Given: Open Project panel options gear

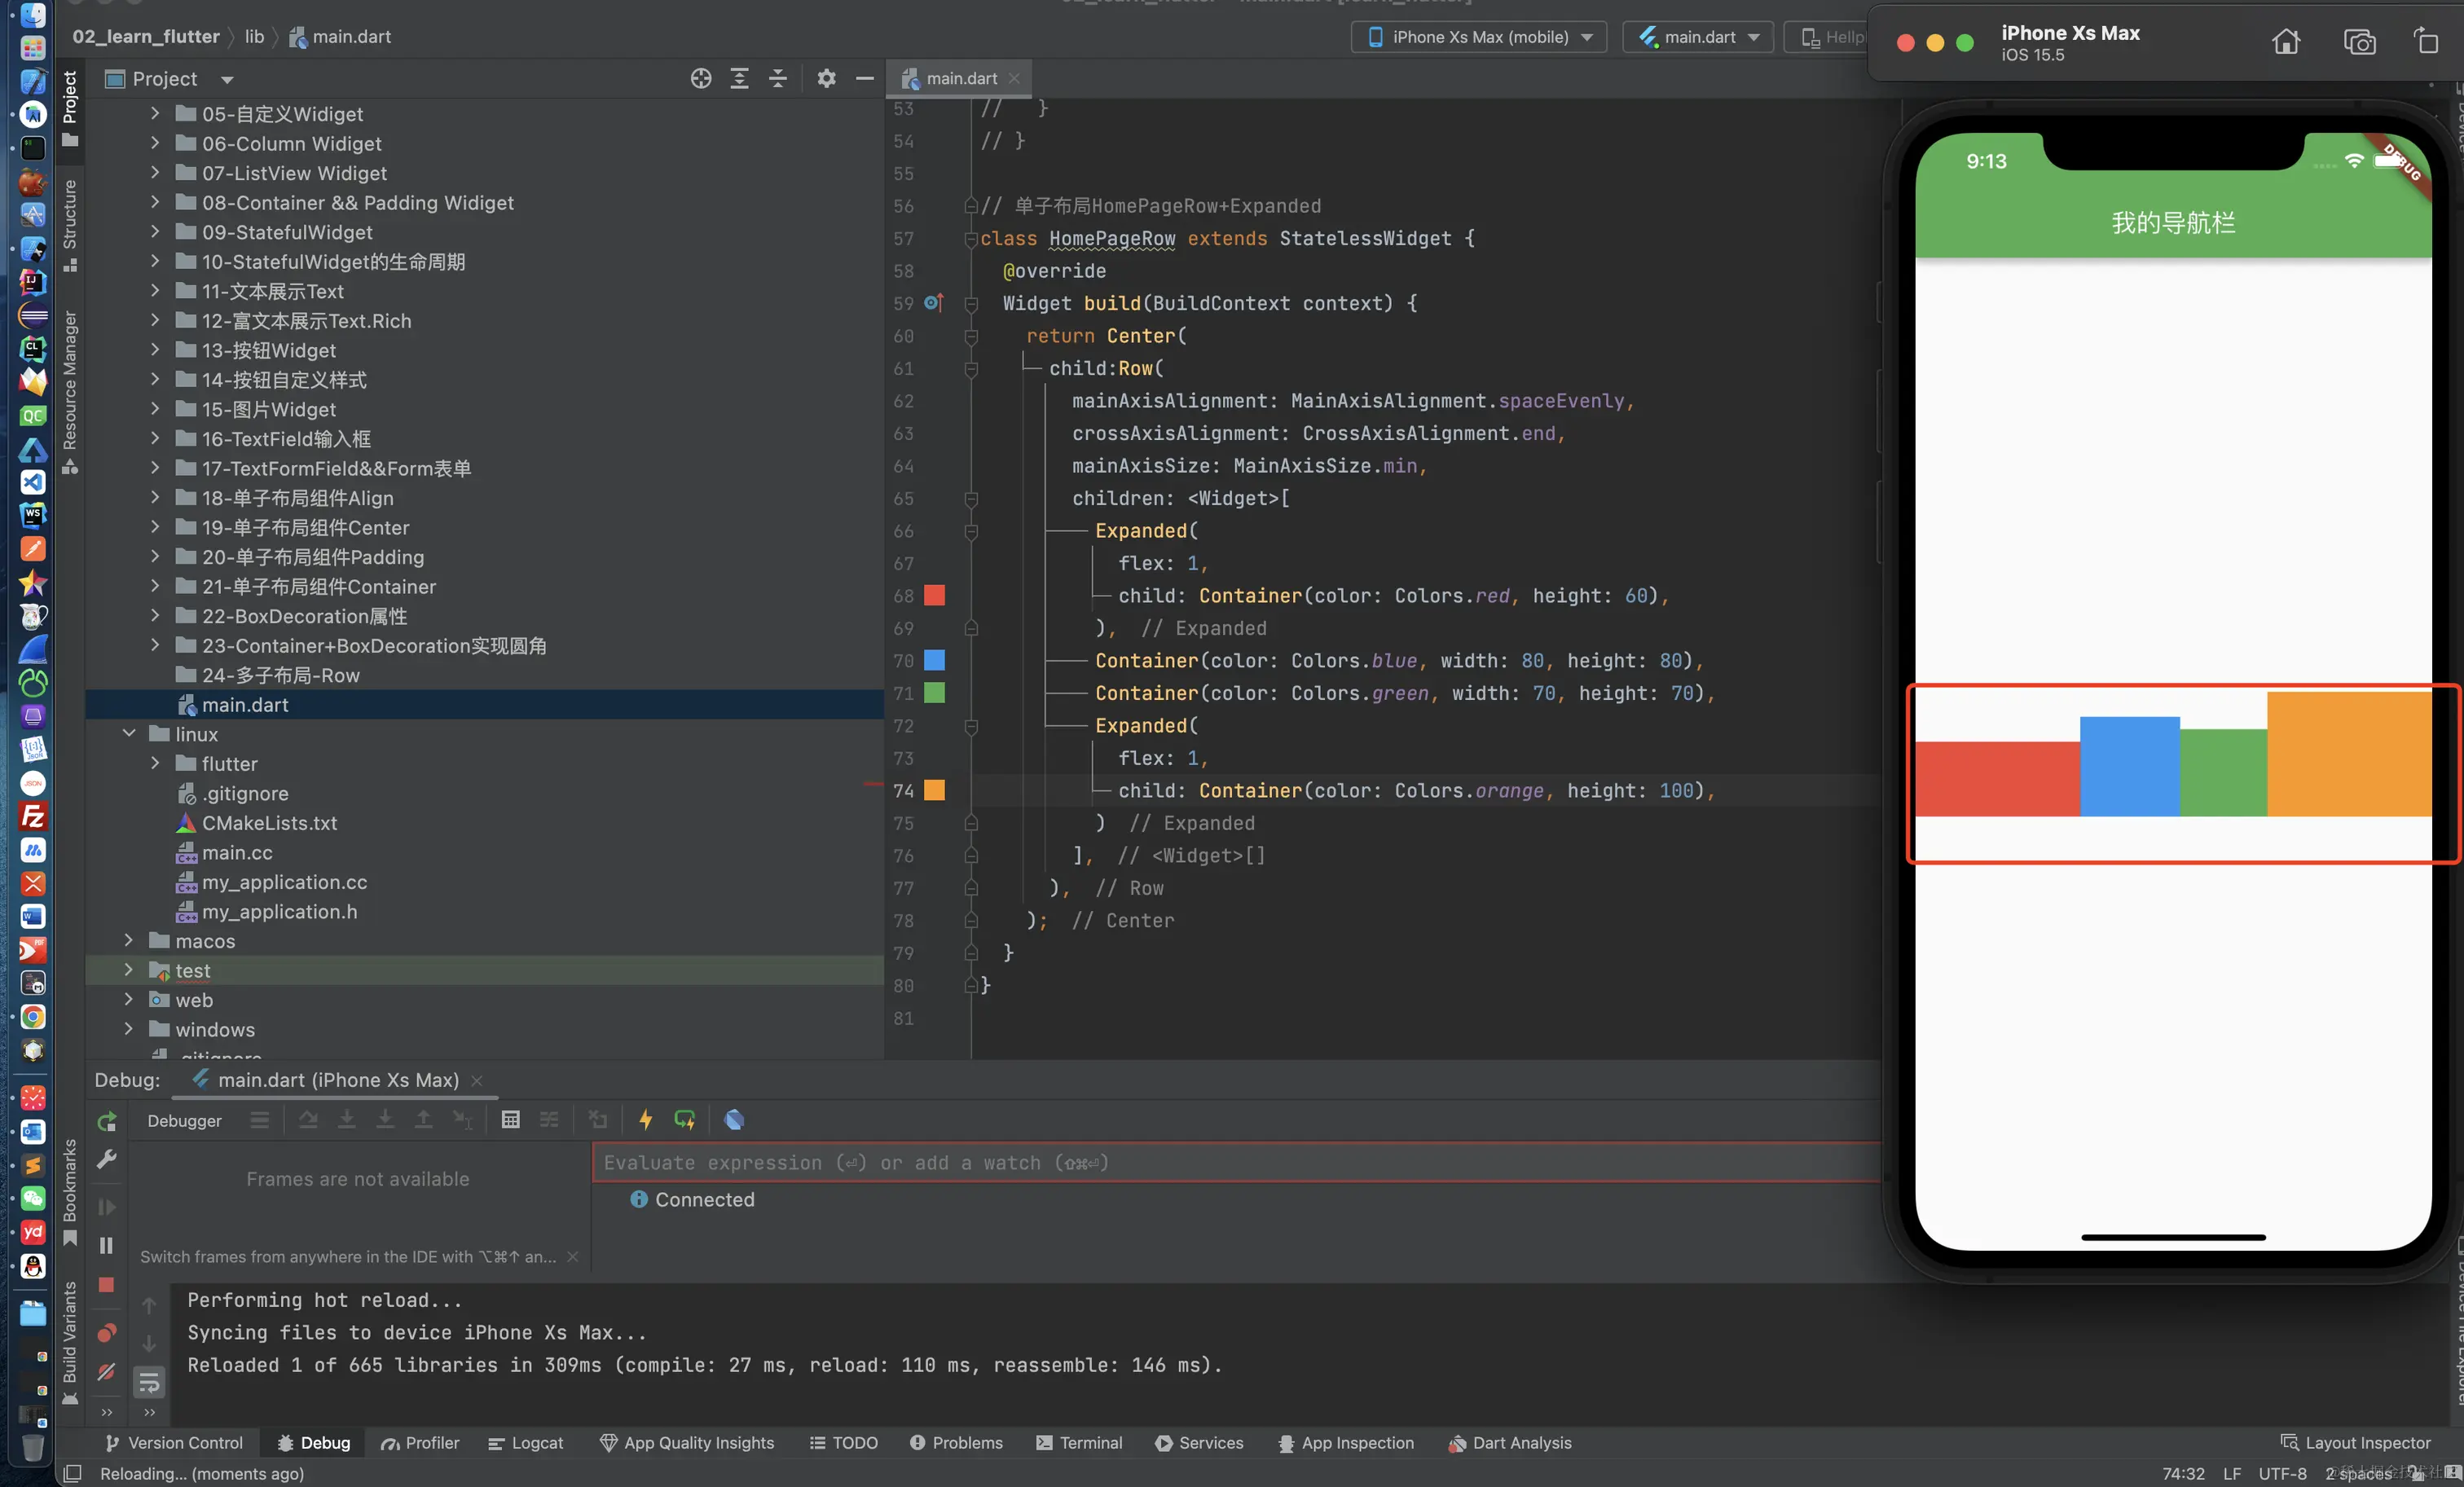Looking at the screenshot, I should (x=826, y=78).
